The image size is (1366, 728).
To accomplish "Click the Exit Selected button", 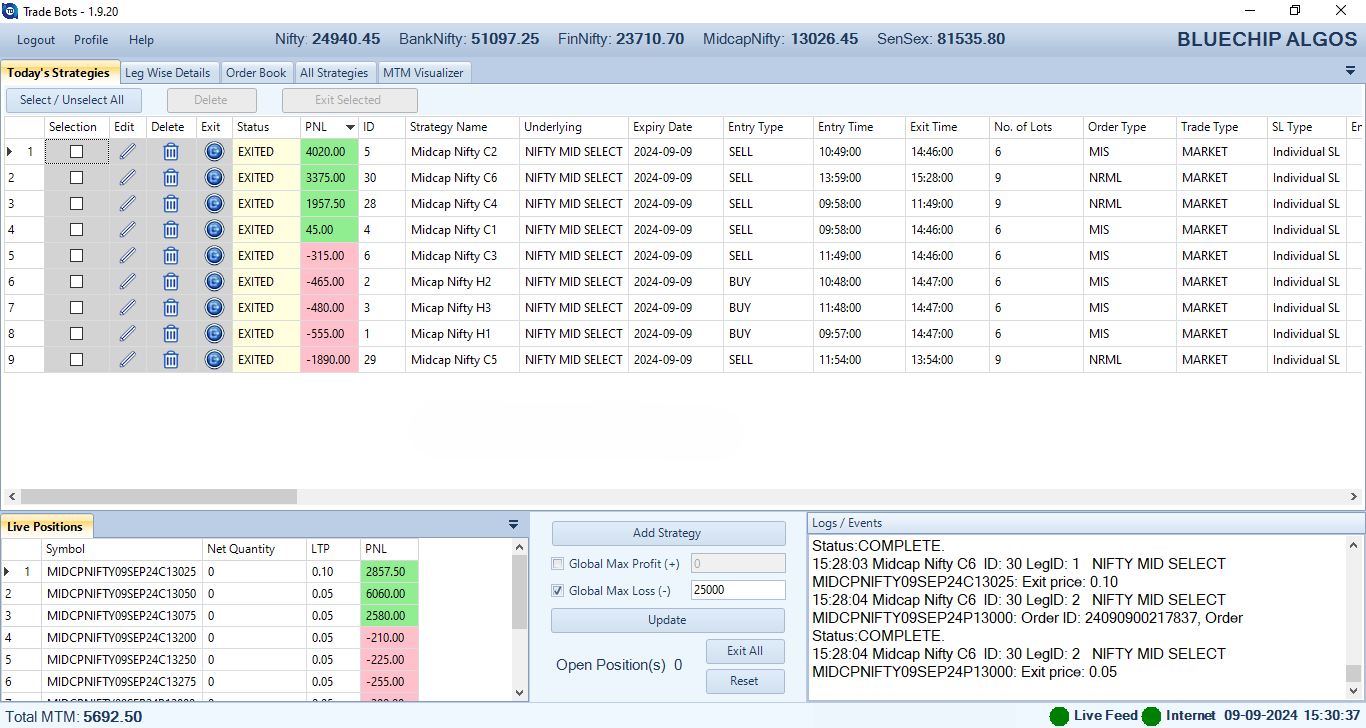I will 349,100.
